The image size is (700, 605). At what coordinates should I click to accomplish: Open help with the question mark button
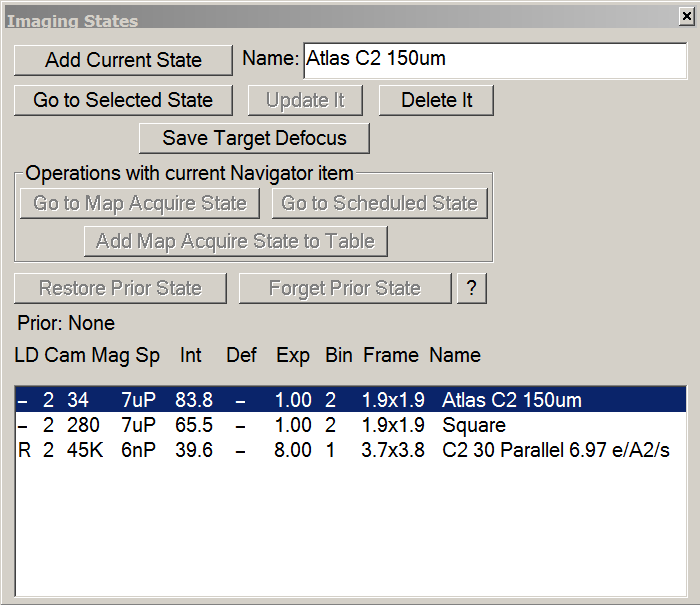click(471, 288)
